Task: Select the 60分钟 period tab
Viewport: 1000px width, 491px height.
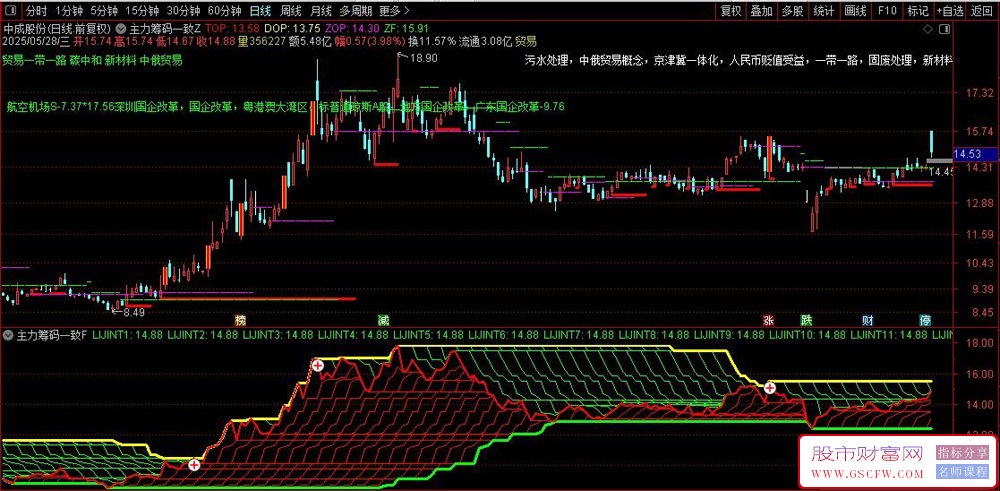Action: pos(224,11)
